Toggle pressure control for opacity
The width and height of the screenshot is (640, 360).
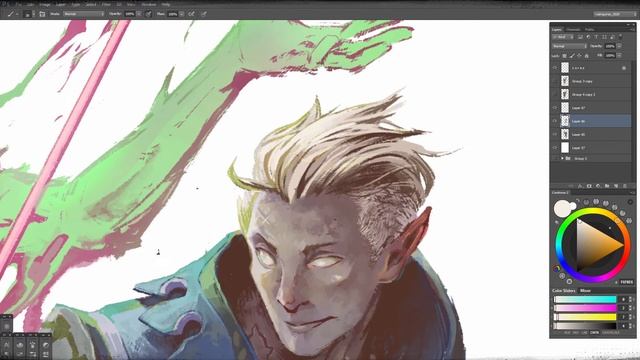click(x=149, y=14)
